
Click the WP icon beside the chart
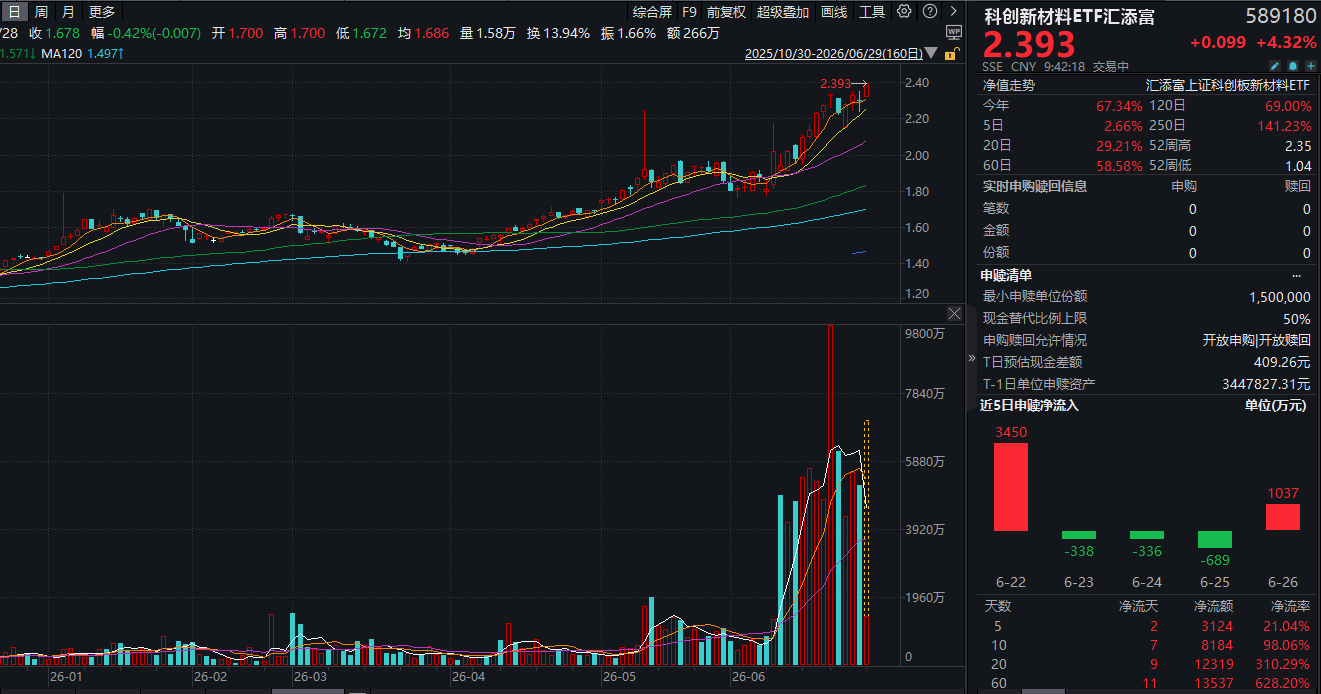[952, 32]
